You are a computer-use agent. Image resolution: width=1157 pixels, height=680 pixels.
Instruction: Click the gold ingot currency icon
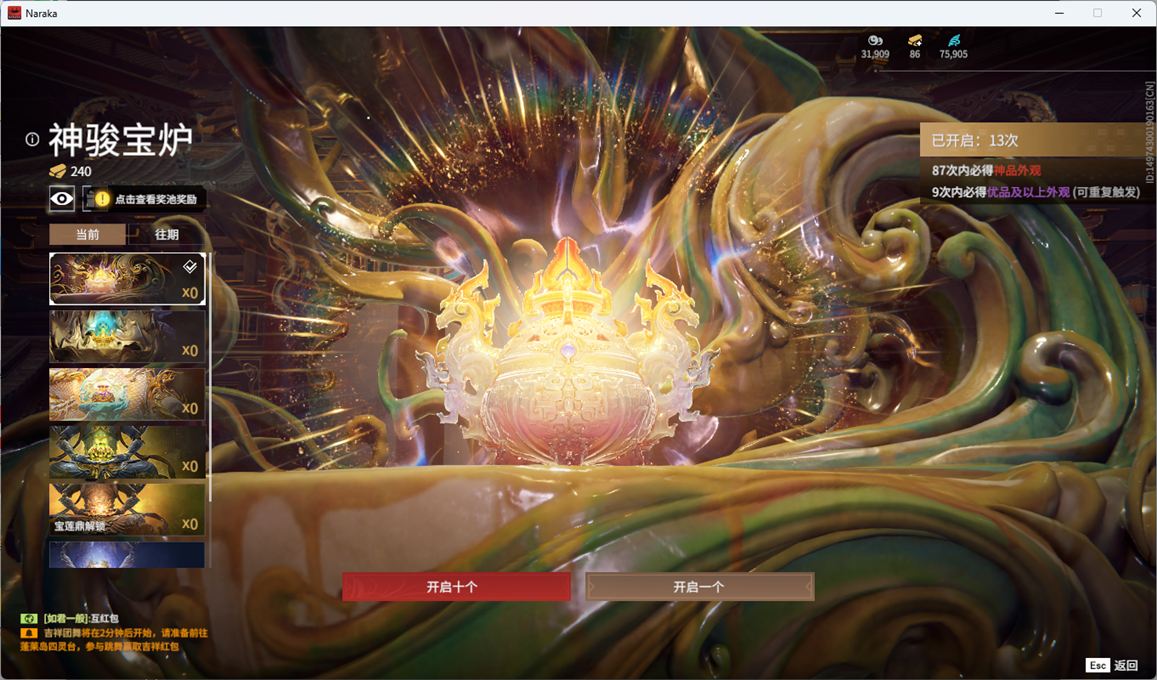tap(915, 41)
